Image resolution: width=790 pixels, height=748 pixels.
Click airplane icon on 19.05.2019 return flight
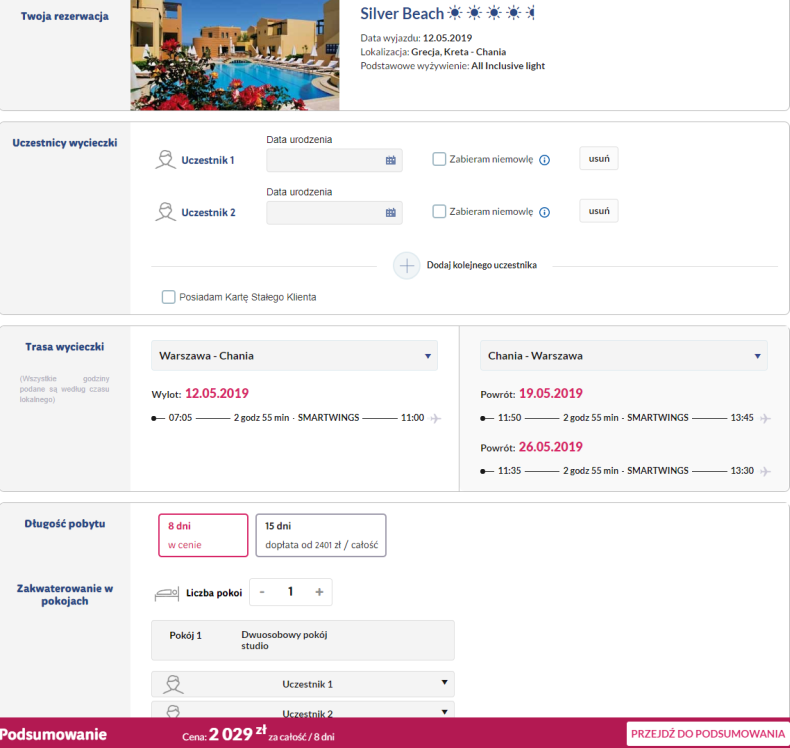pyautogui.click(x=765, y=418)
